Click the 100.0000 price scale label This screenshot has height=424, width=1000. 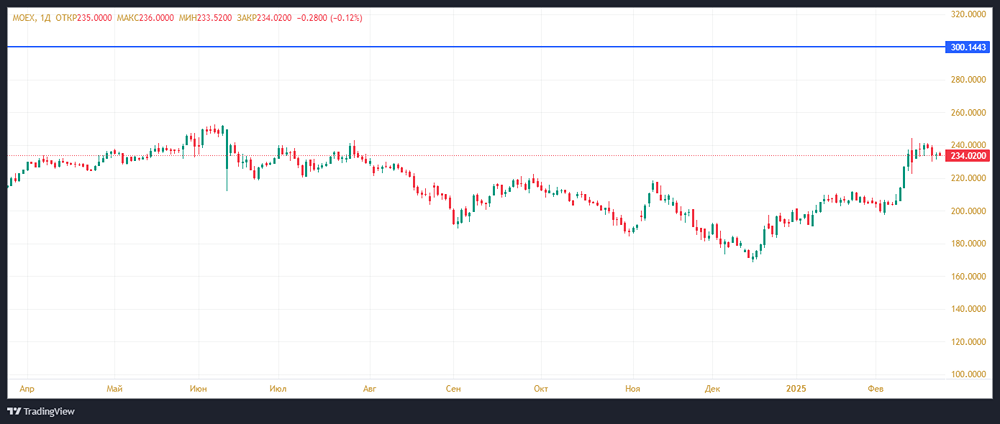click(968, 374)
